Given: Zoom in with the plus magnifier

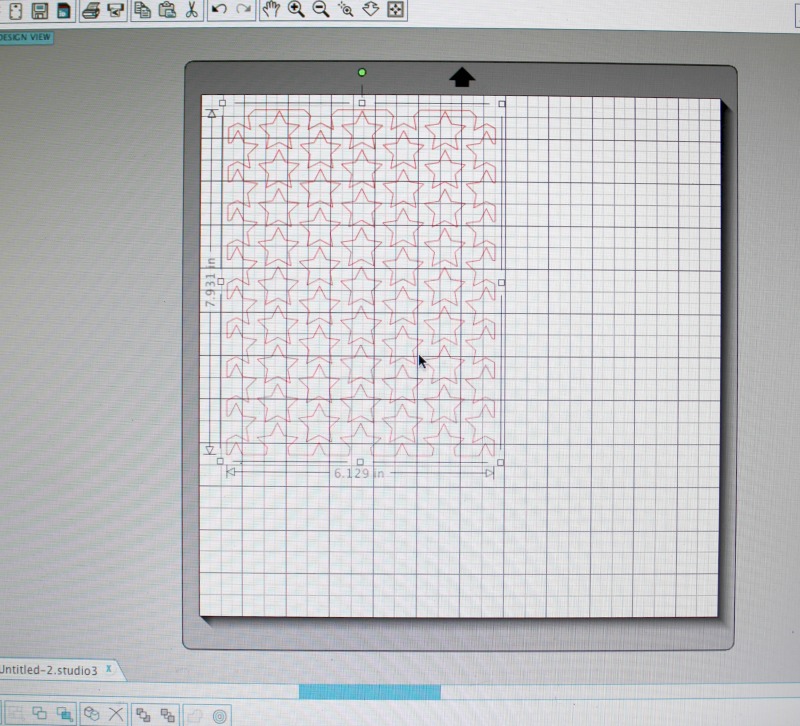Looking at the screenshot, I should tap(296, 10).
